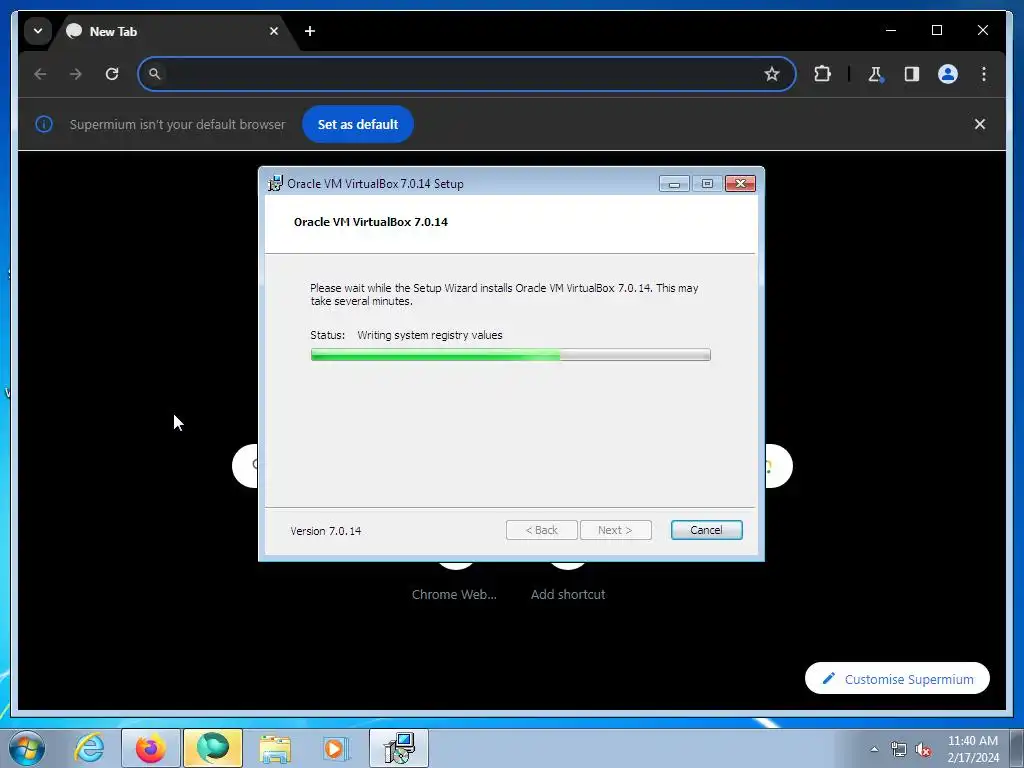Select the New Tab browser tab

click(173, 31)
